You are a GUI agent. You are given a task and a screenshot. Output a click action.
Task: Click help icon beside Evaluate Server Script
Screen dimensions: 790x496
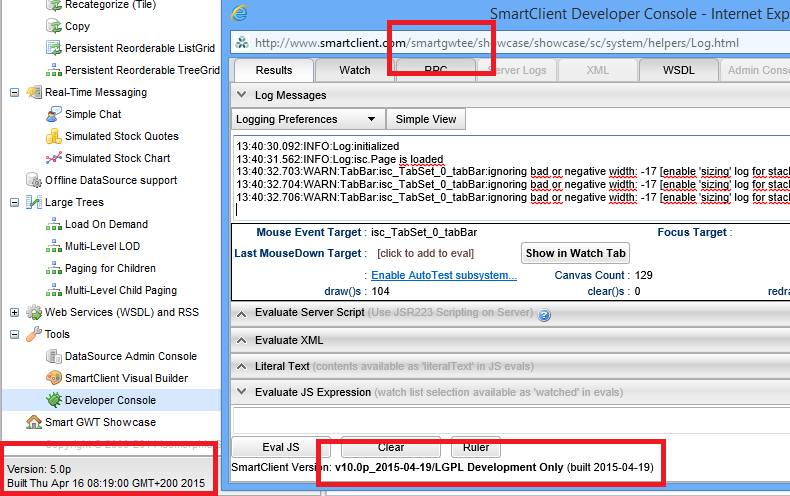[x=545, y=315]
